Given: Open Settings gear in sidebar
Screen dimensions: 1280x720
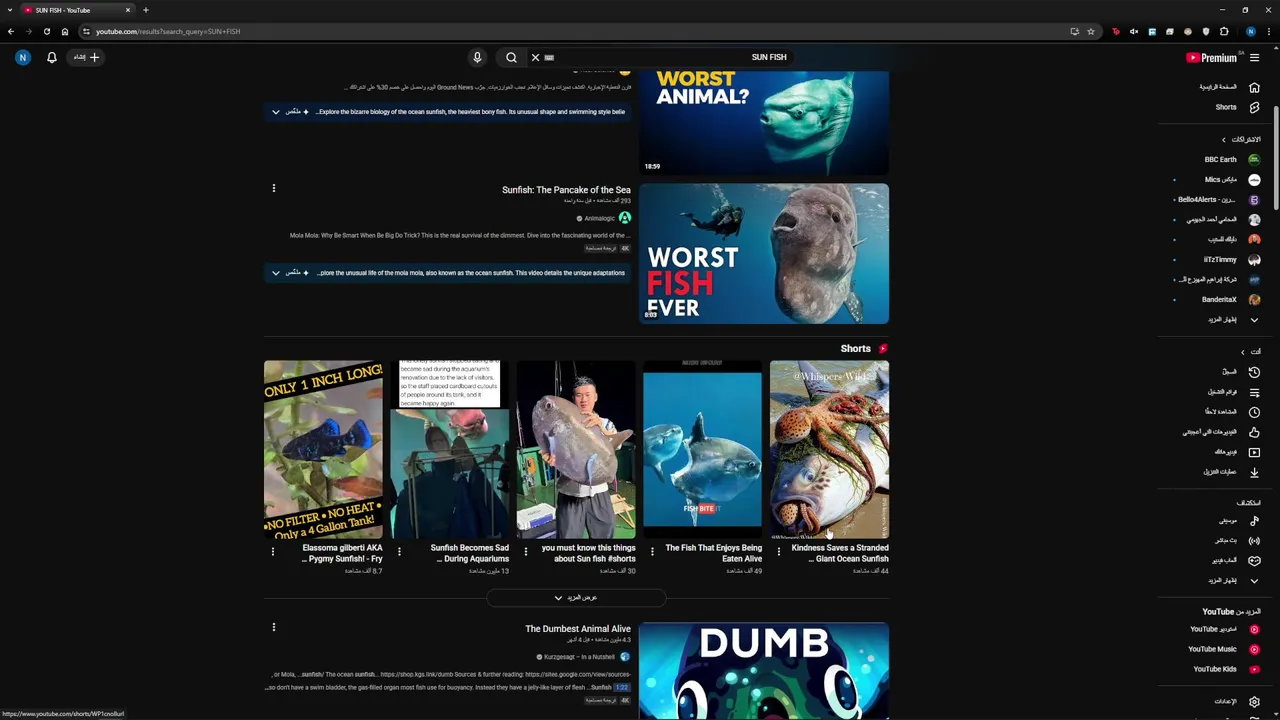Looking at the screenshot, I should click(x=1254, y=702).
